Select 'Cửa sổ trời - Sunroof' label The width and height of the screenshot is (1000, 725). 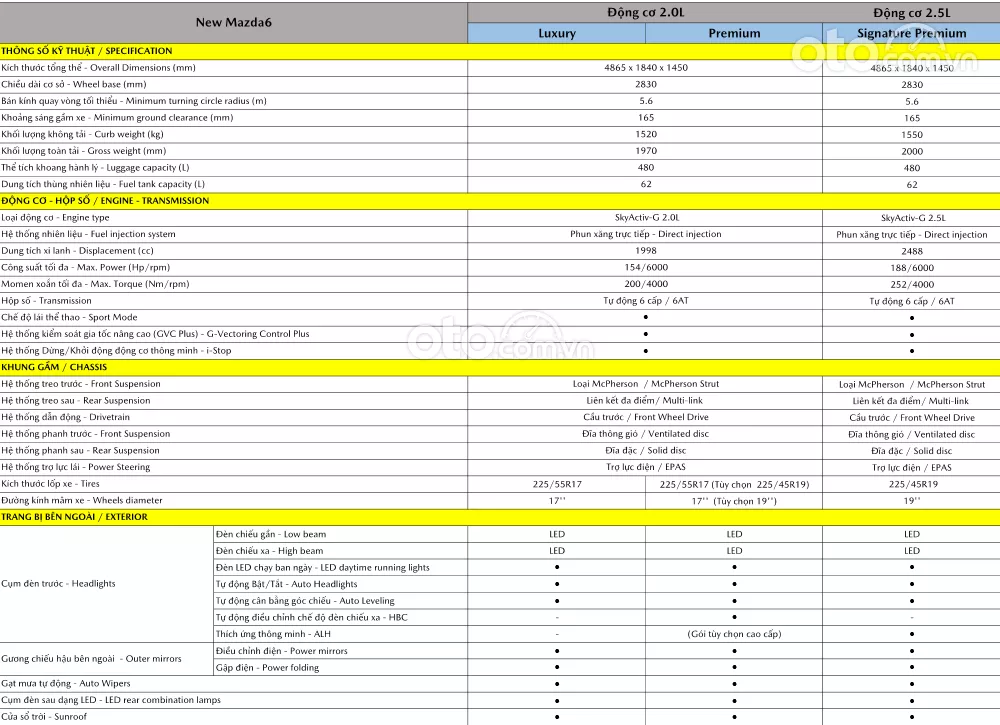click(44, 717)
